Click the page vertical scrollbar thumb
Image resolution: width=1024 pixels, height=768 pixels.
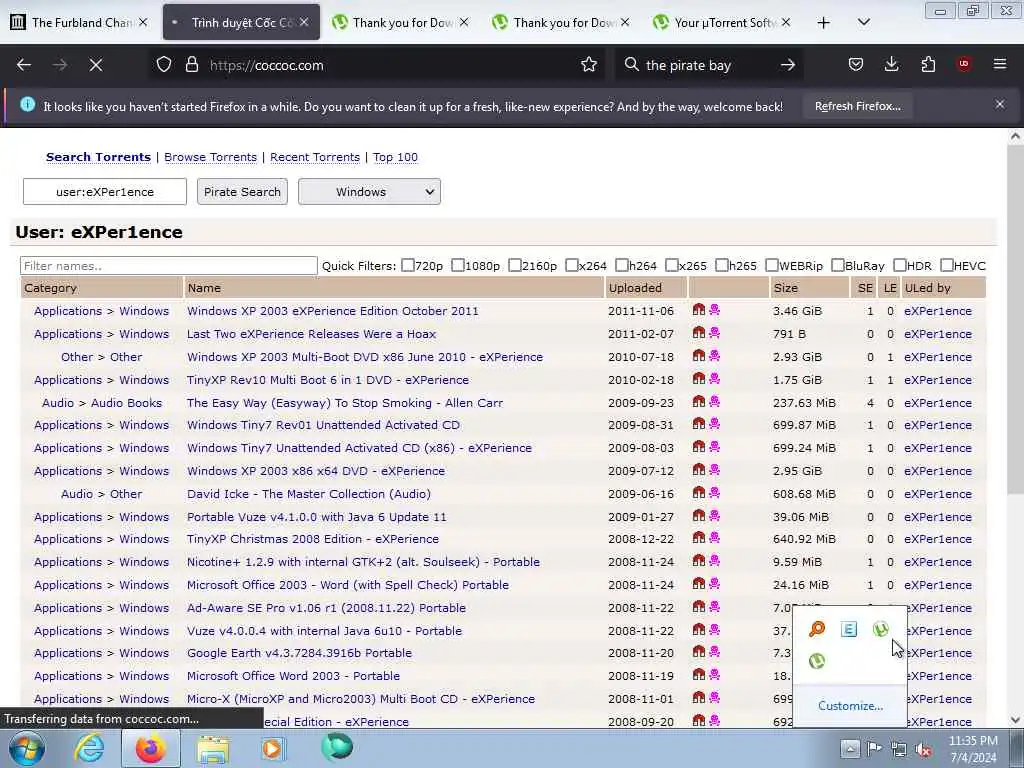pos(1015,320)
